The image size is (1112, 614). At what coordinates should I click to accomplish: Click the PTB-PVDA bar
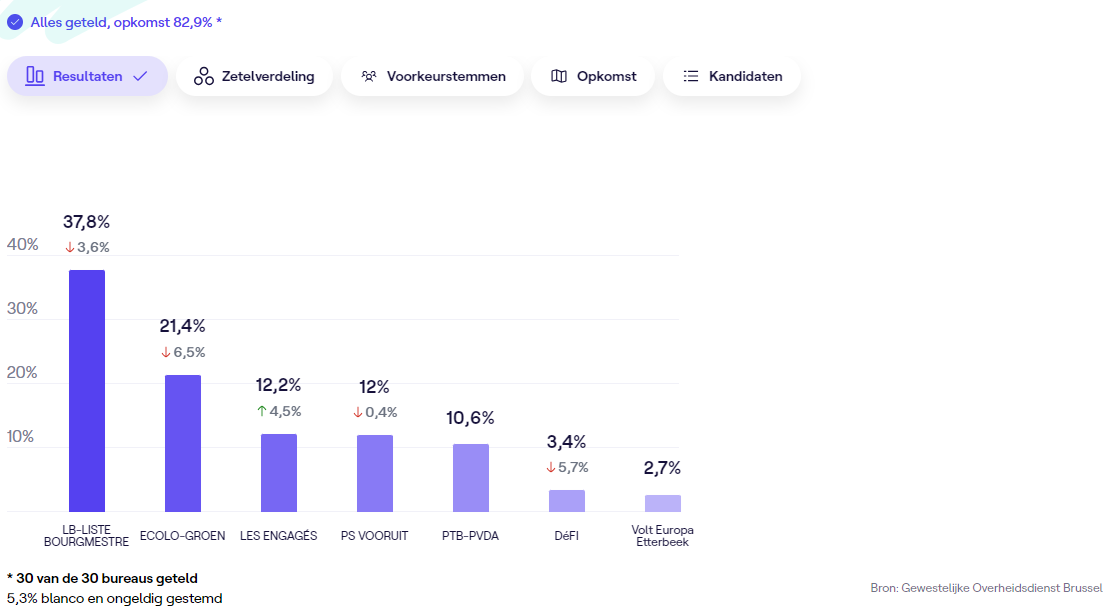[471, 478]
